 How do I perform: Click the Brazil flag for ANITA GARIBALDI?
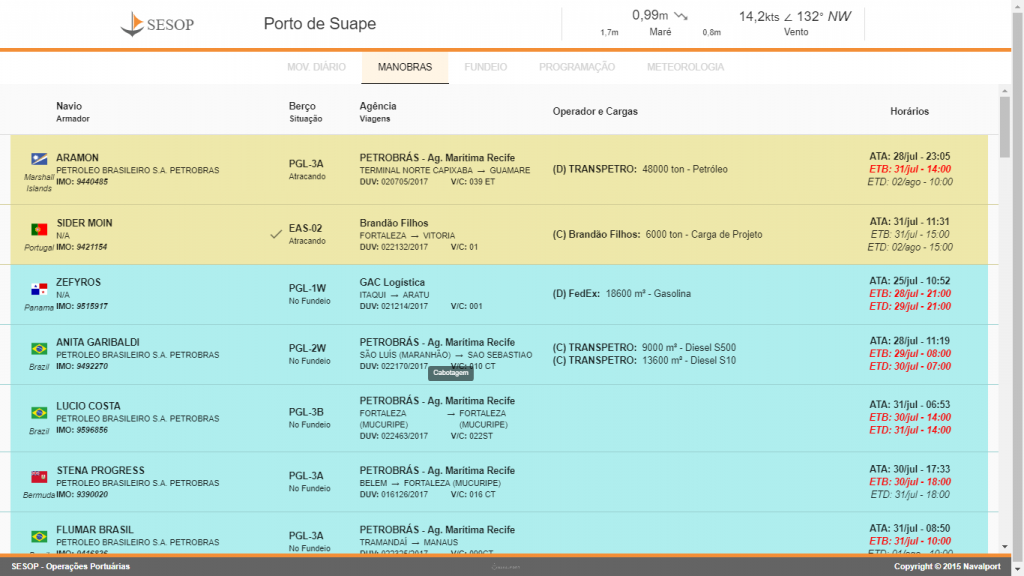coord(39,349)
